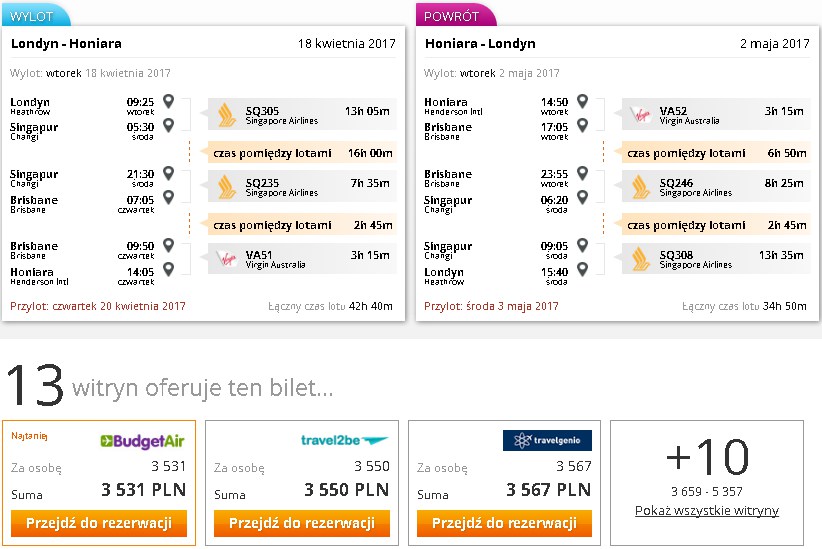This screenshot has width=822, height=549.
Task: Go to reservation on travelgenio for 3 567 PLN
Action: [504, 523]
